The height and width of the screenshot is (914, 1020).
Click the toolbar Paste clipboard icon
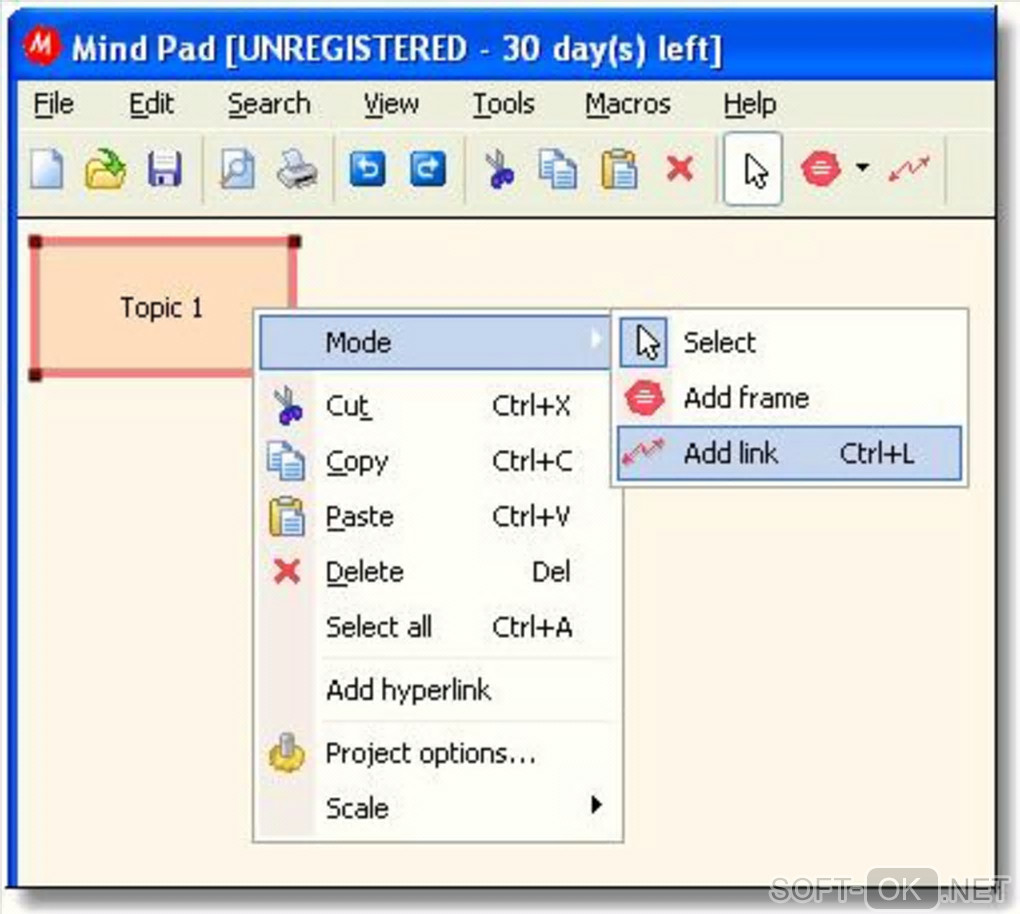point(619,169)
